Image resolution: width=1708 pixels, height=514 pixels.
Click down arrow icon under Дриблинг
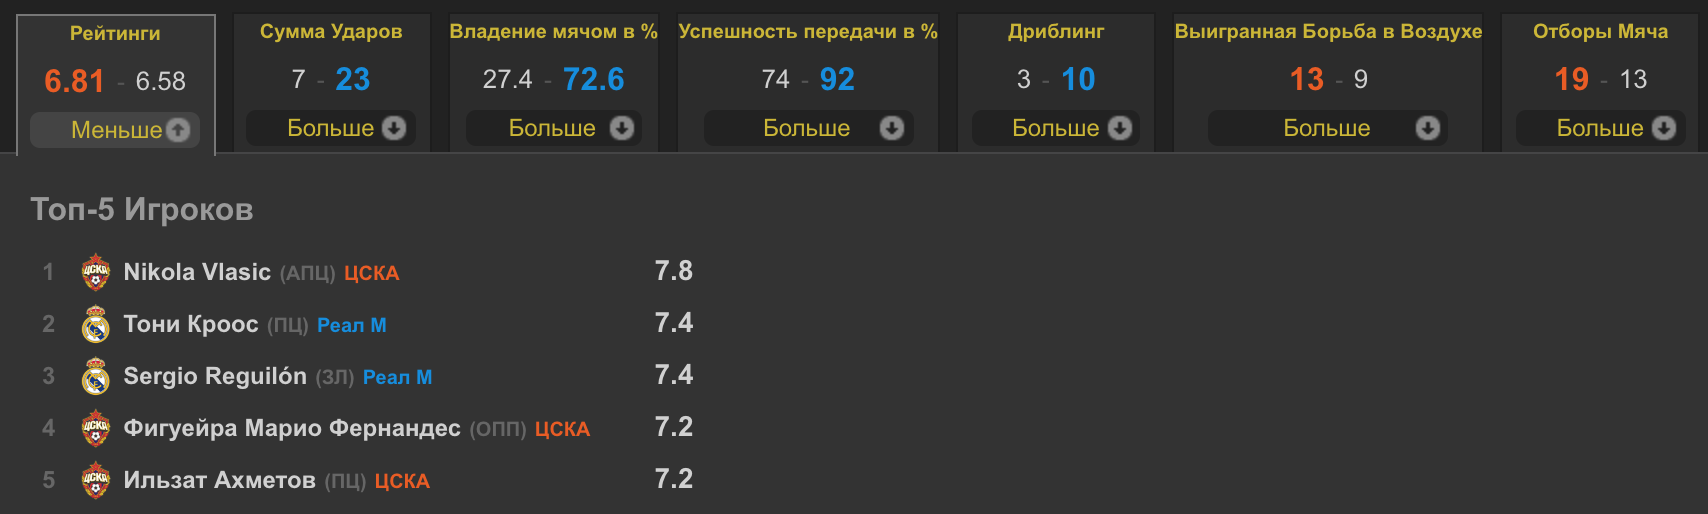(x=1120, y=128)
